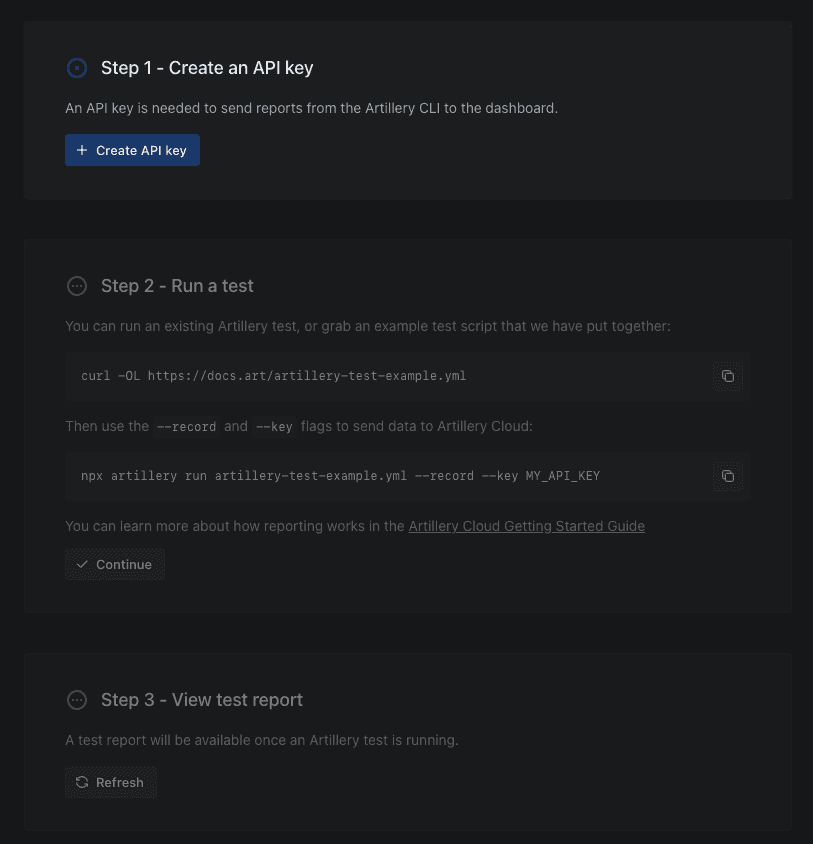Copy the curl example download command
This screenshot has height=844, width=813.
(728, 376)
